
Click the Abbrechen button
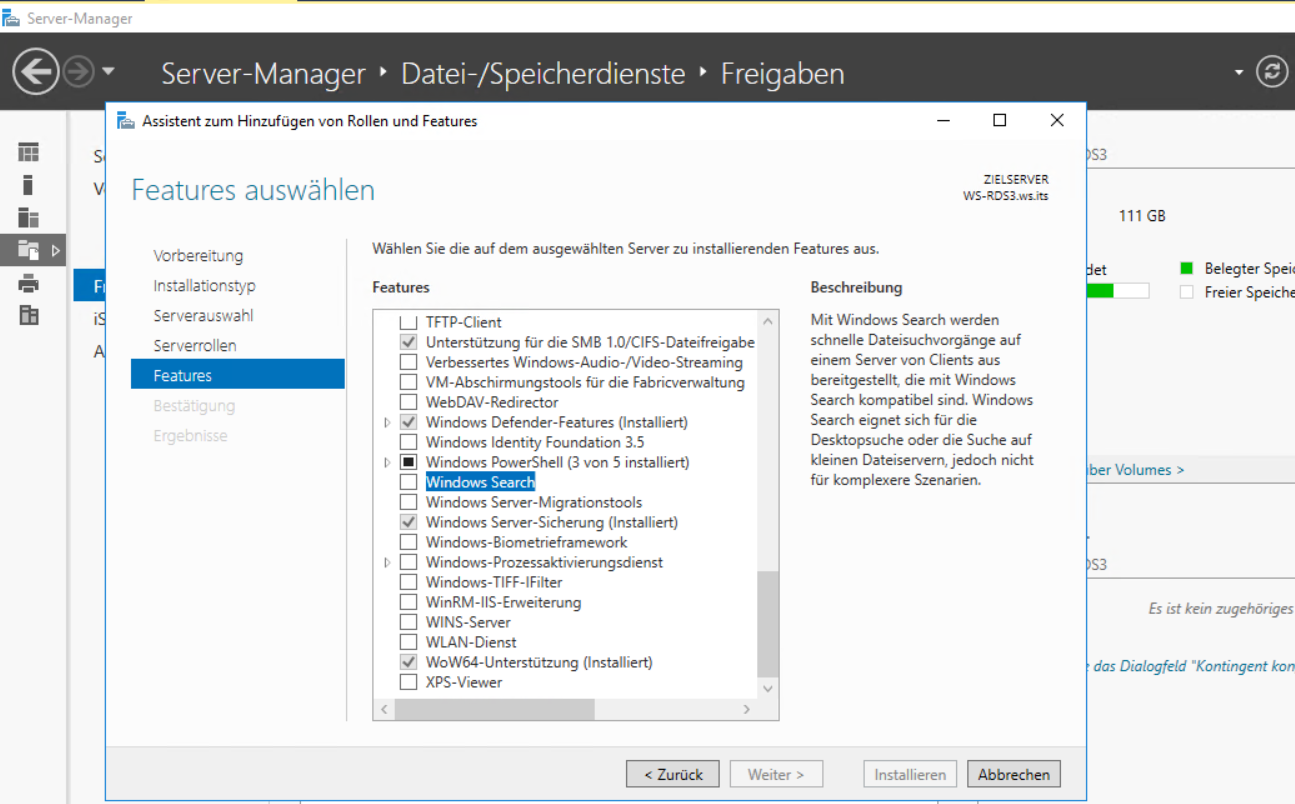[1014, 774]
